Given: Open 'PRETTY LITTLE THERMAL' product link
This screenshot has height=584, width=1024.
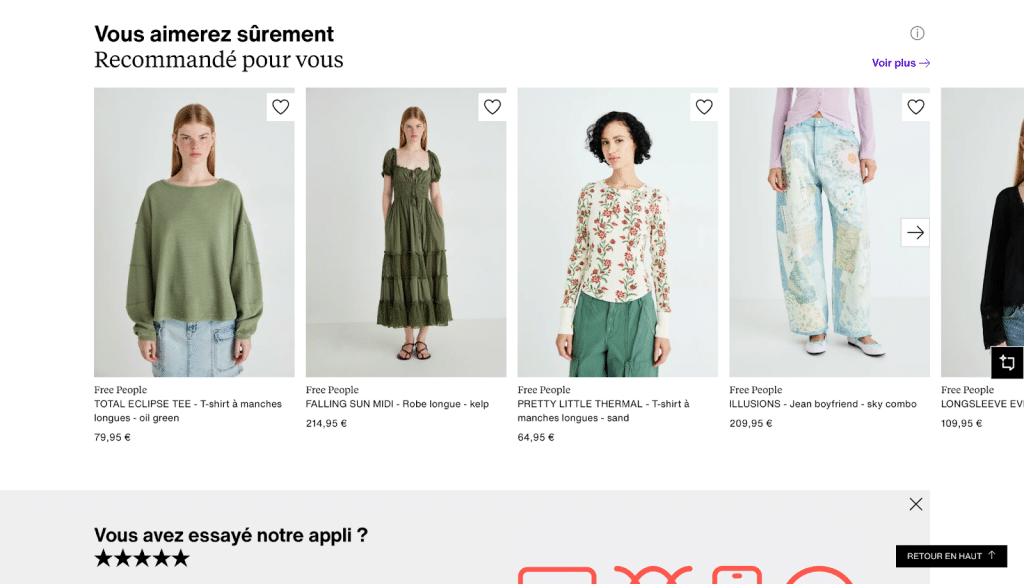Looking at the screenshot, I should coord(603,411).
